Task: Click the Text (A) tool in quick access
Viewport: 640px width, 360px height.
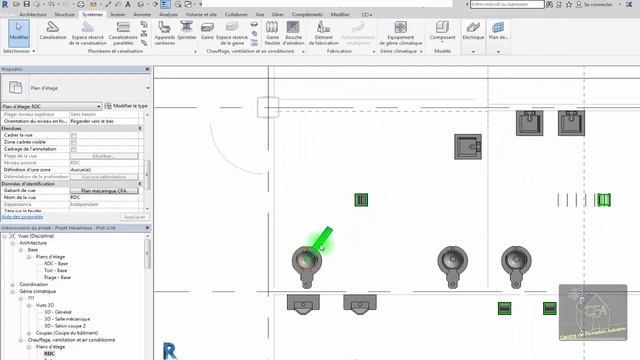Action: (x=128, y=4)
